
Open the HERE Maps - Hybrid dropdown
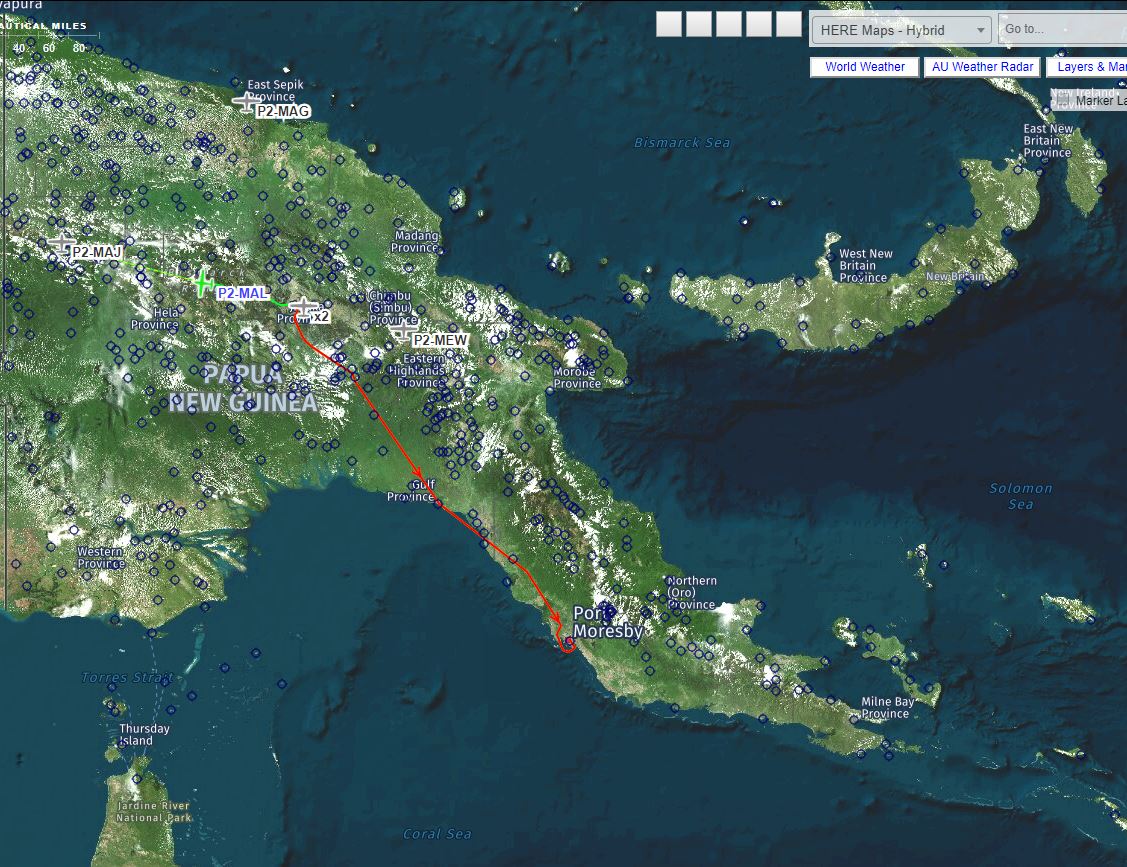click(901, 30)
